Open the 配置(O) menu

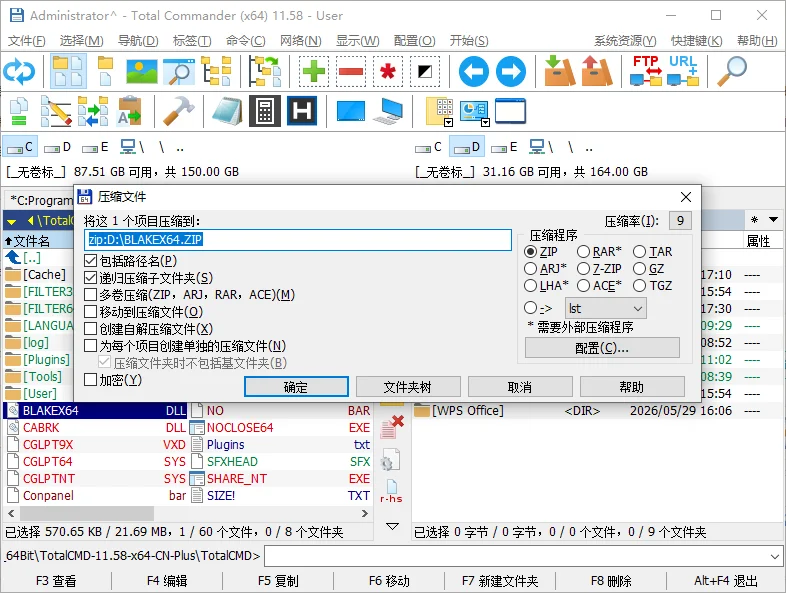(x=415, y=41)
